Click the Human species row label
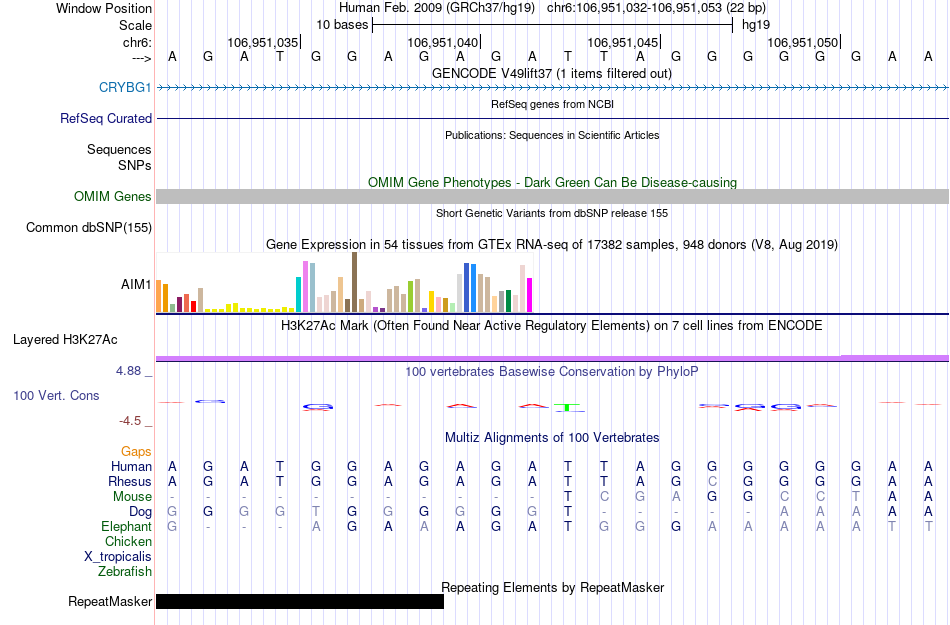This screenshot has width=950, height=625. 131,466
